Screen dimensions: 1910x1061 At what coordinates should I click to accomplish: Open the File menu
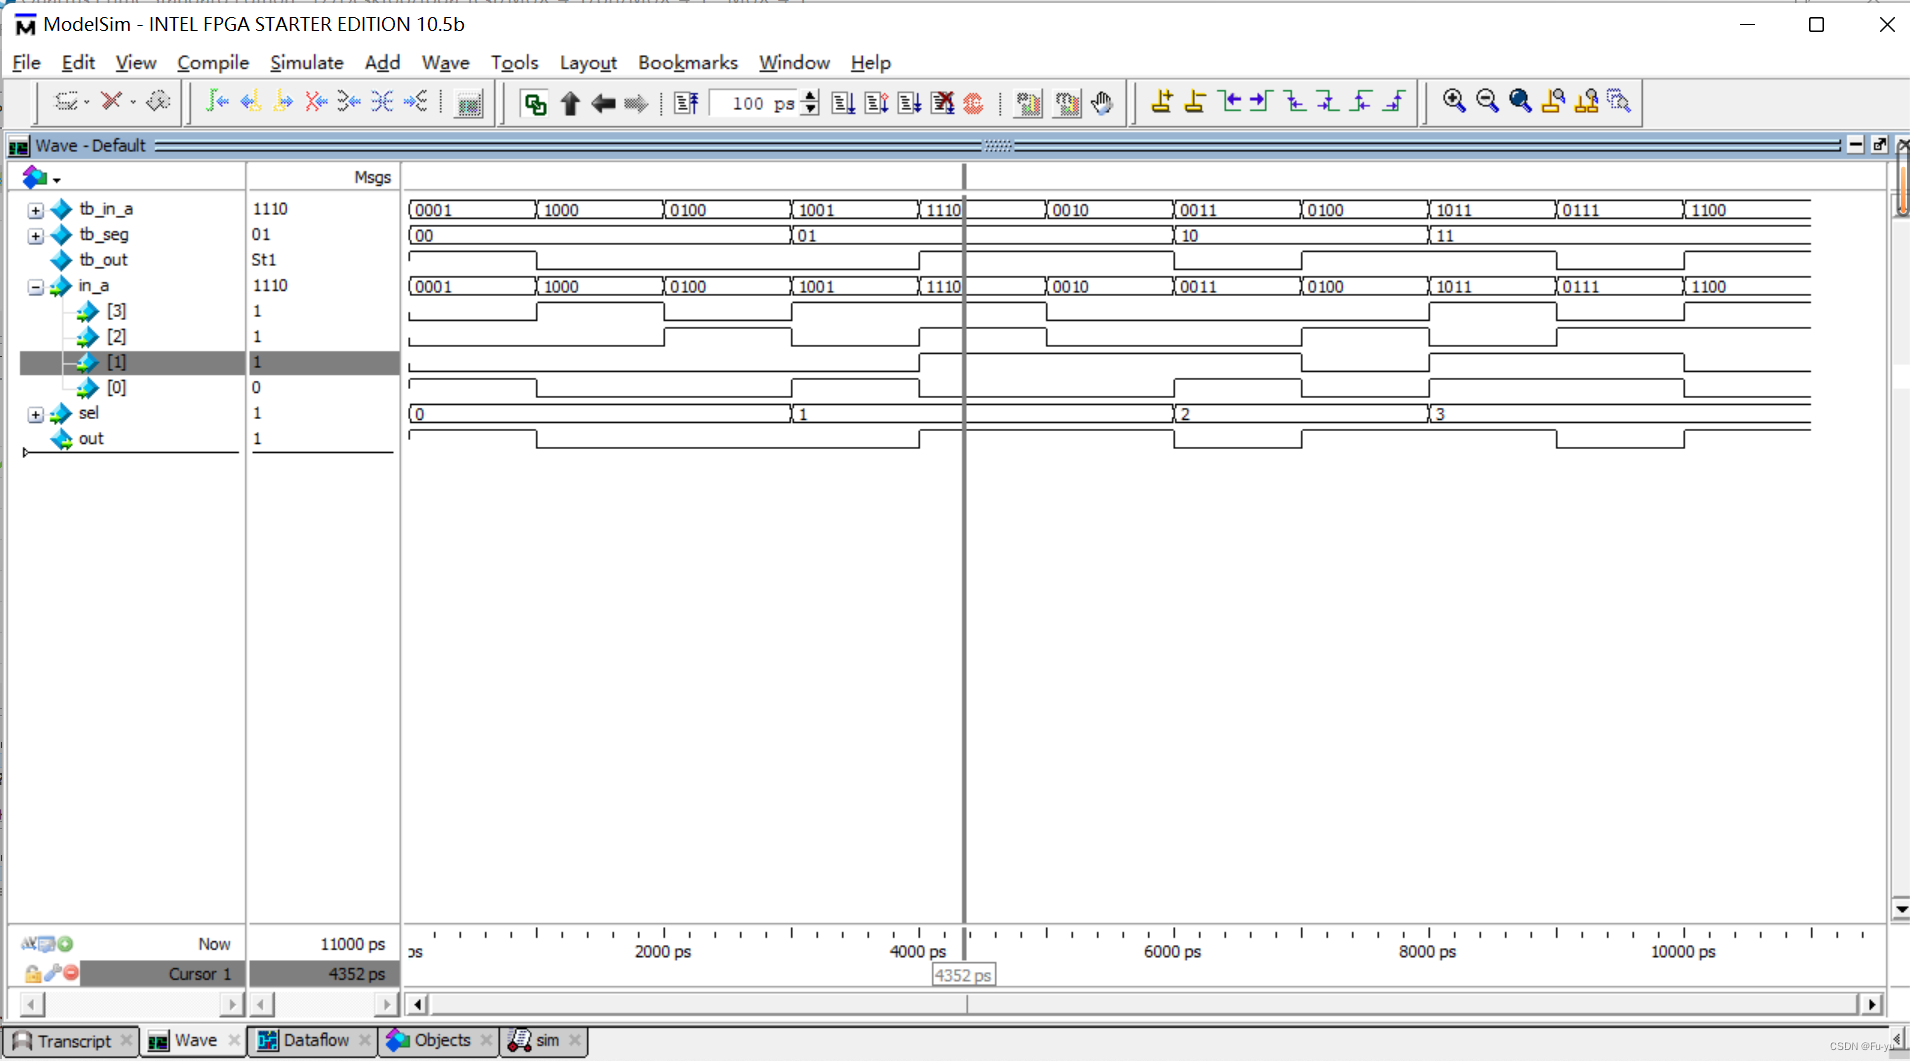pyautogui.click(x=26, y=62)
